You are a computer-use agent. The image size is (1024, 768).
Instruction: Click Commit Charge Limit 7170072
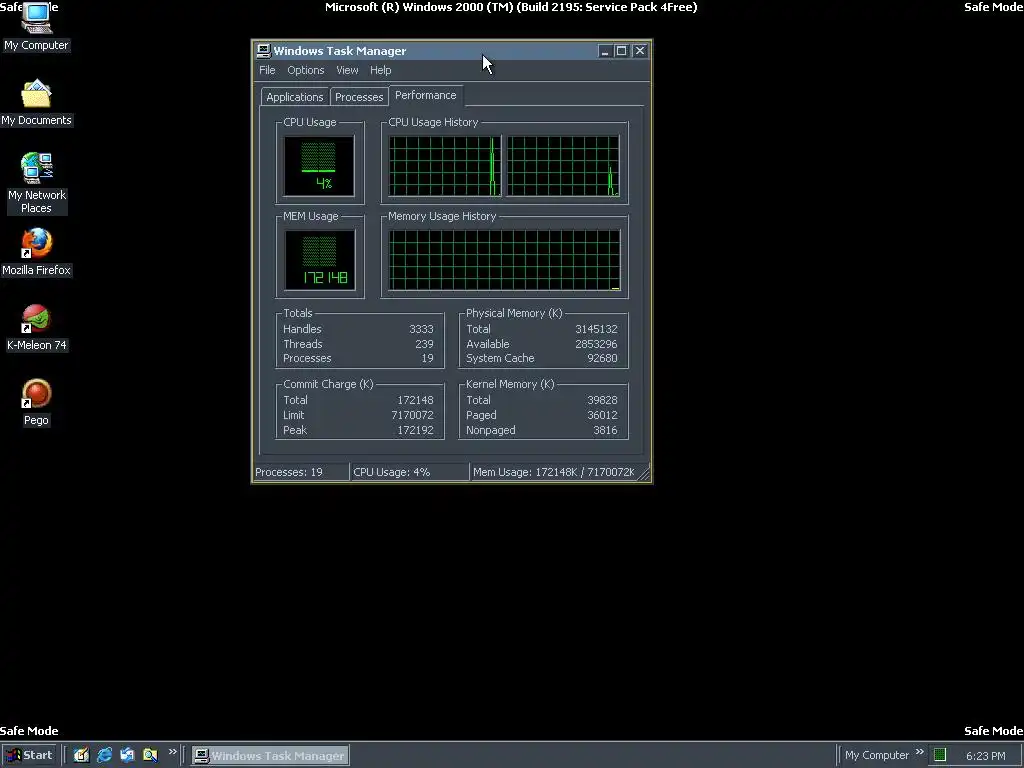point(412,415)
